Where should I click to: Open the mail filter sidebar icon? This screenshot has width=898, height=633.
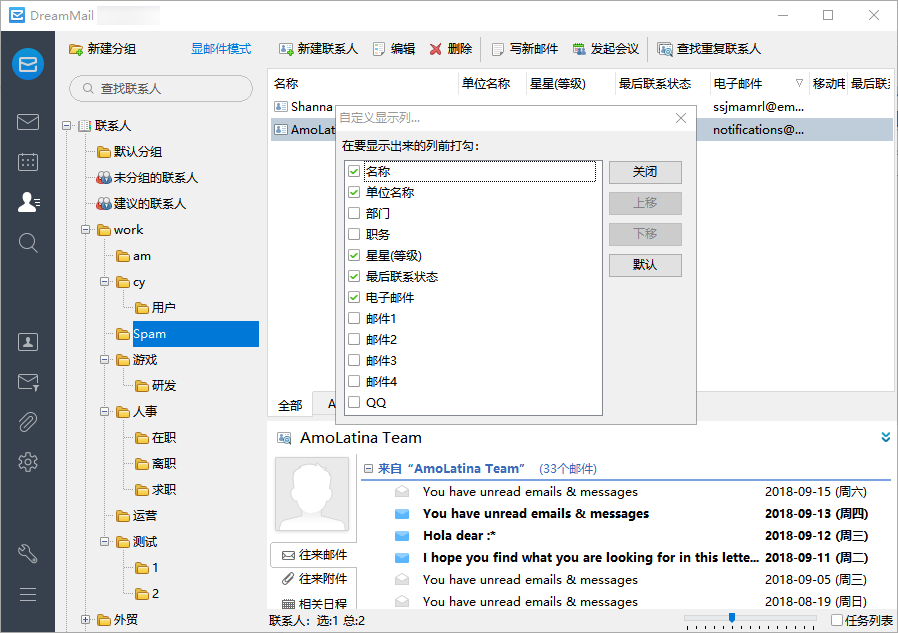pyautogui.click(x=27, y=382)
